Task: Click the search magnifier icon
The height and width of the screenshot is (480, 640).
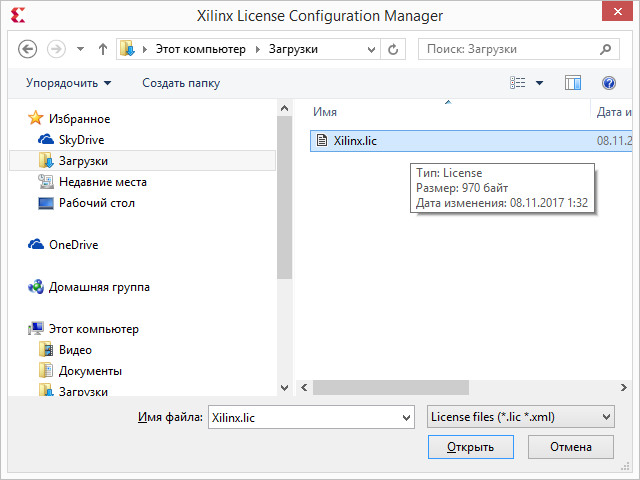Action: pos(606,49)
